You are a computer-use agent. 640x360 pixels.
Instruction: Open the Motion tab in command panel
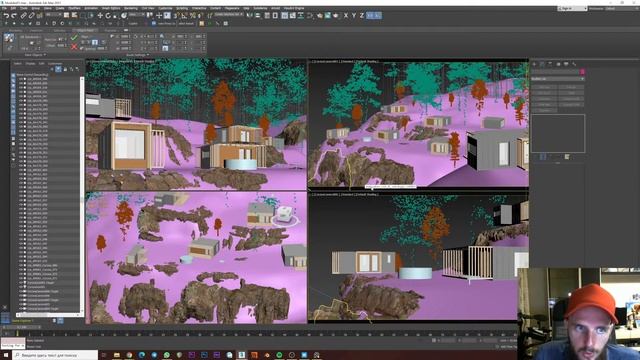tap(558, 64)
